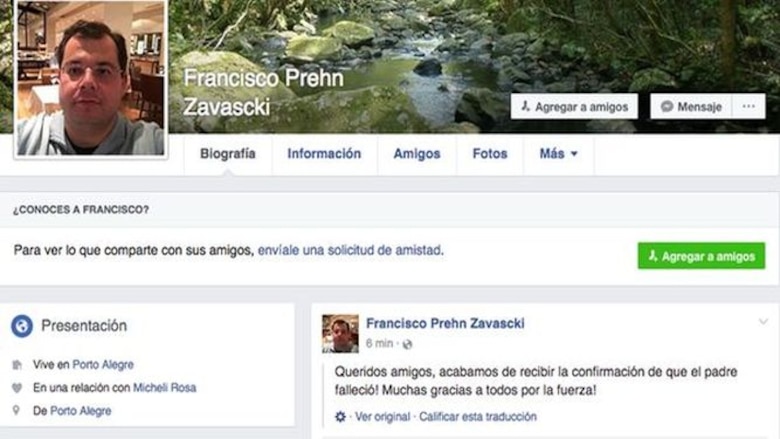Image resolution: width=780 pixels, height=439 pixels.
Task: Click the location pin icon beside De Porto Alegre
Action: pyautogui.click(x=16, y=411)
